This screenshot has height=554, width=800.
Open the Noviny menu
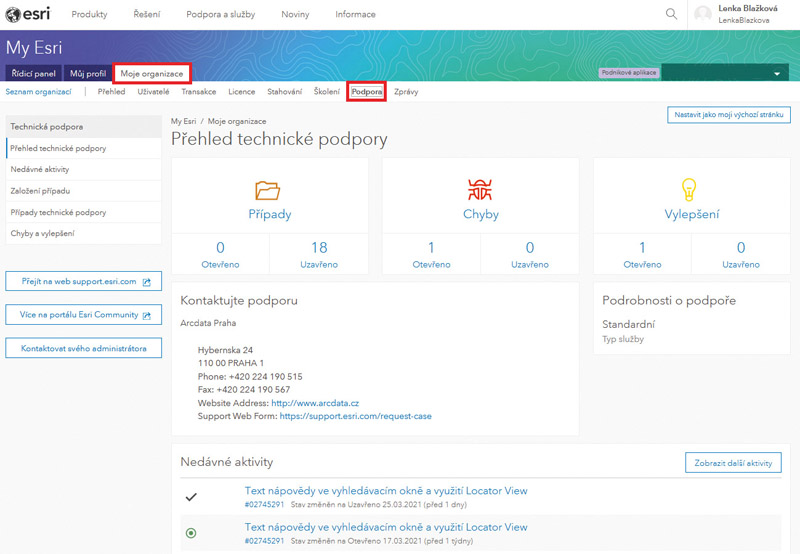point(295,14)
